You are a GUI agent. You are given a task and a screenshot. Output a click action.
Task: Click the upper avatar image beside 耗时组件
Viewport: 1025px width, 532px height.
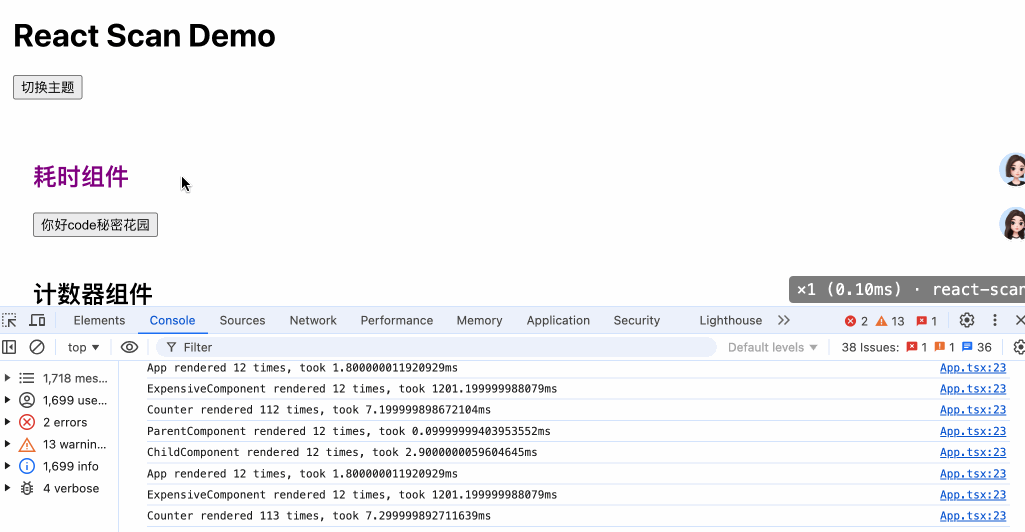pyautogui.click(x=1013, y=170)
